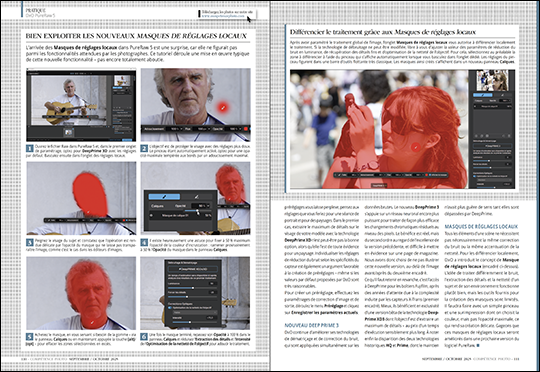
Task: Select the eraser tab in step 4 panel
Action: click(197, 197)
